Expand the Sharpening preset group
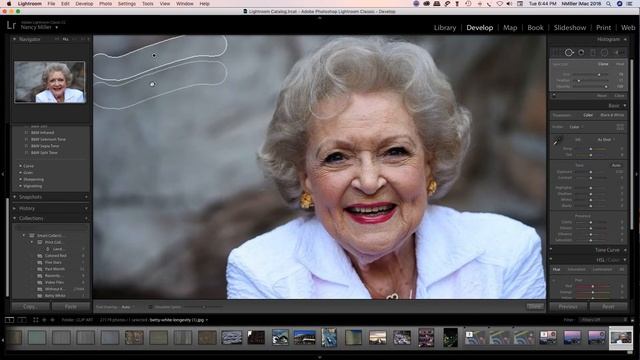The height and width of the screenshot is (360, 640). [20, 179]
